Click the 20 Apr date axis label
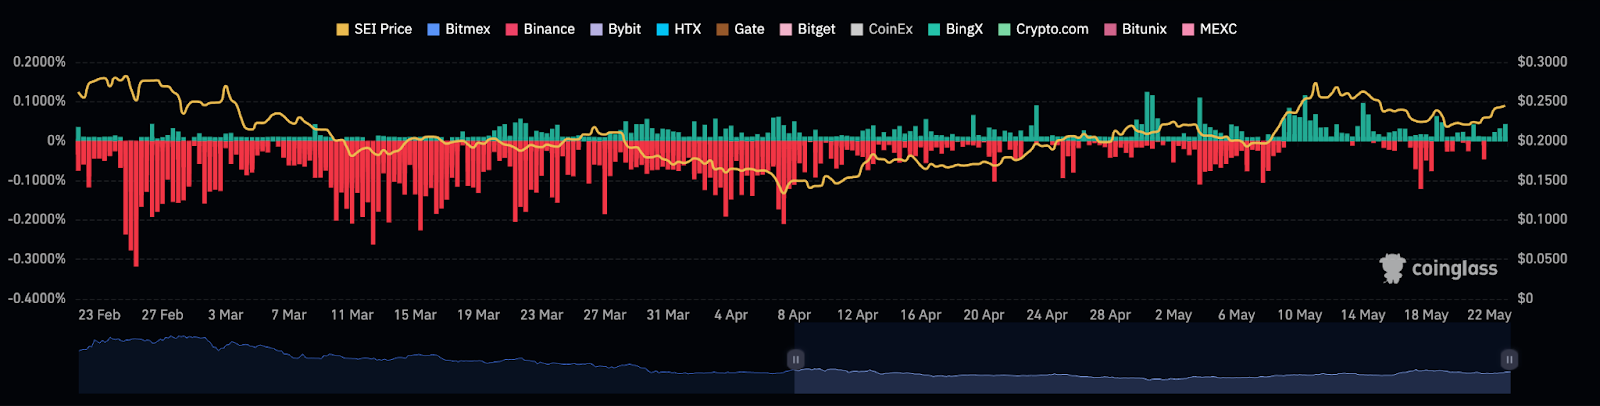The width and height of the screenshot is (1600, 406). (x=984, y=315)
